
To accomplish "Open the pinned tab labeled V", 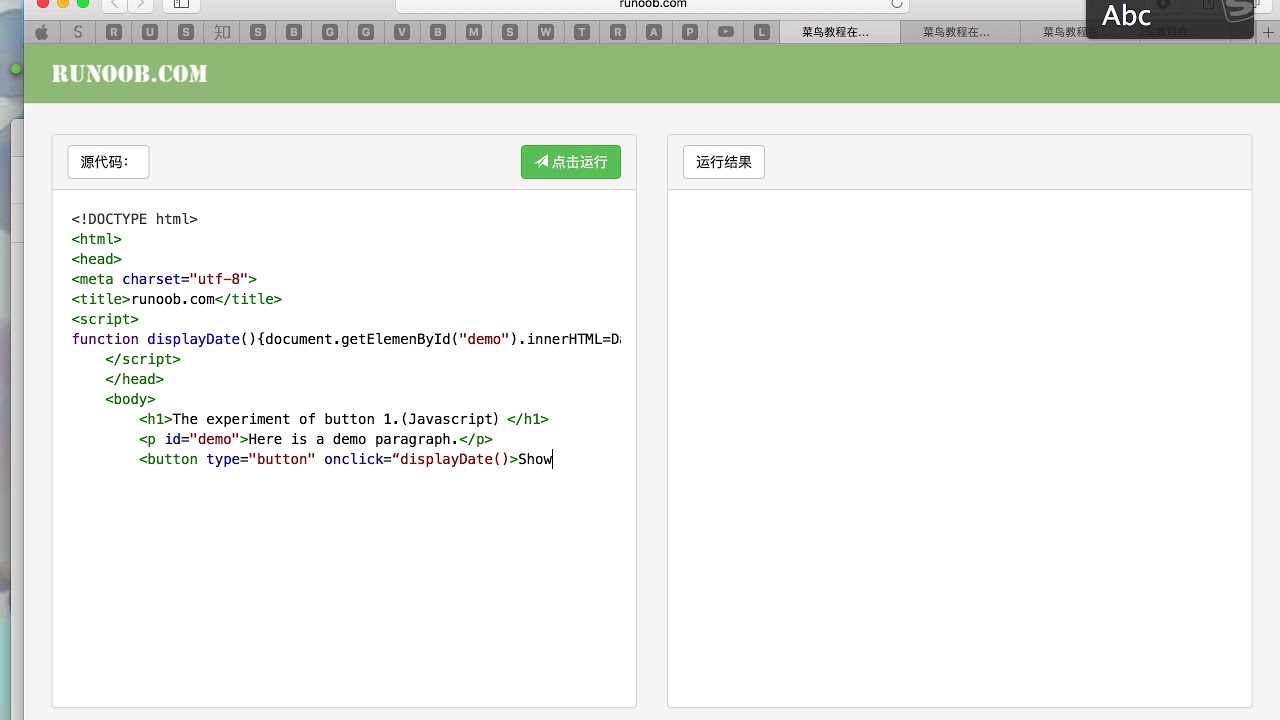I will [402, 32].
